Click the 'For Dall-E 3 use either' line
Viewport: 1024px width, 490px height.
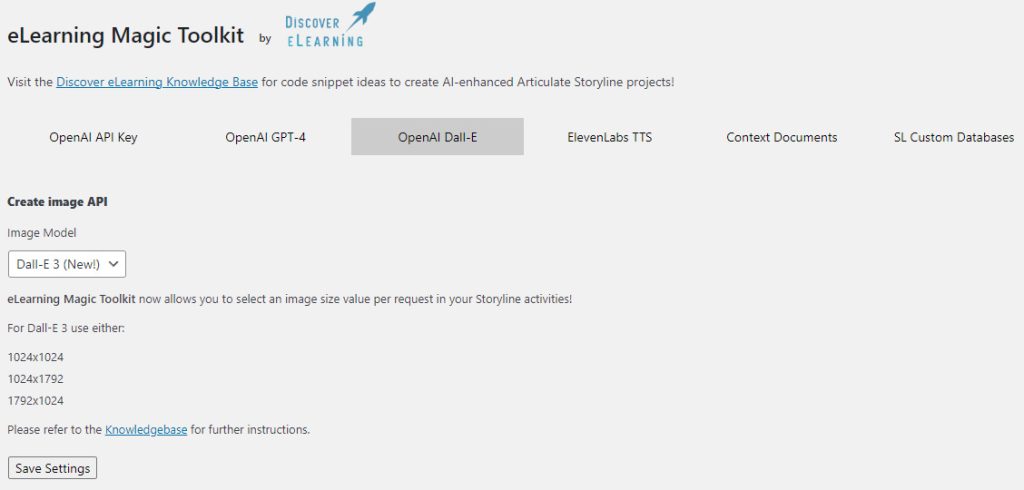[66, 327]
